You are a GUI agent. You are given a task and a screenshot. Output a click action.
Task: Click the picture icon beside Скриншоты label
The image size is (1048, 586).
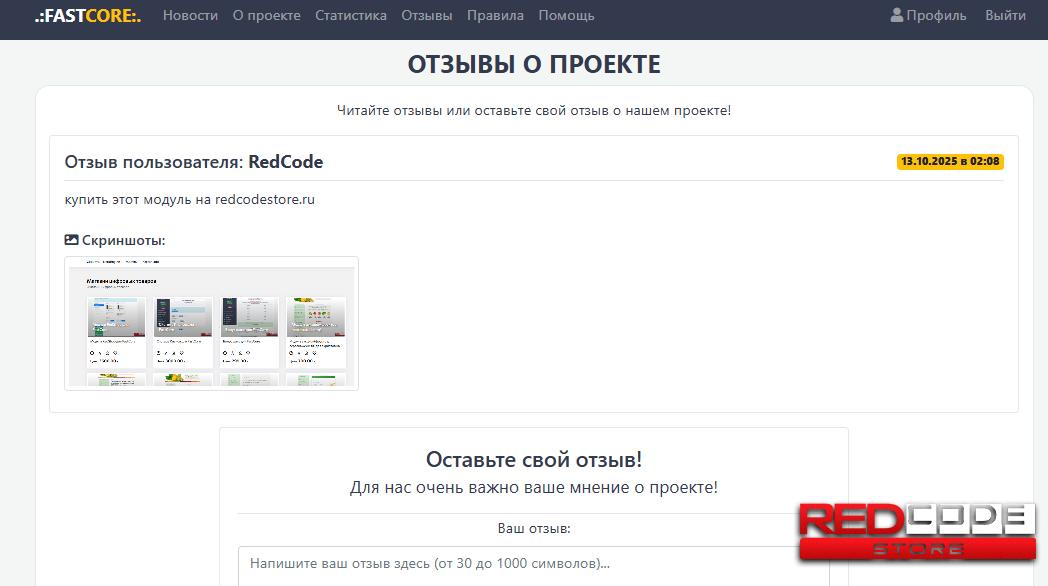70,240
